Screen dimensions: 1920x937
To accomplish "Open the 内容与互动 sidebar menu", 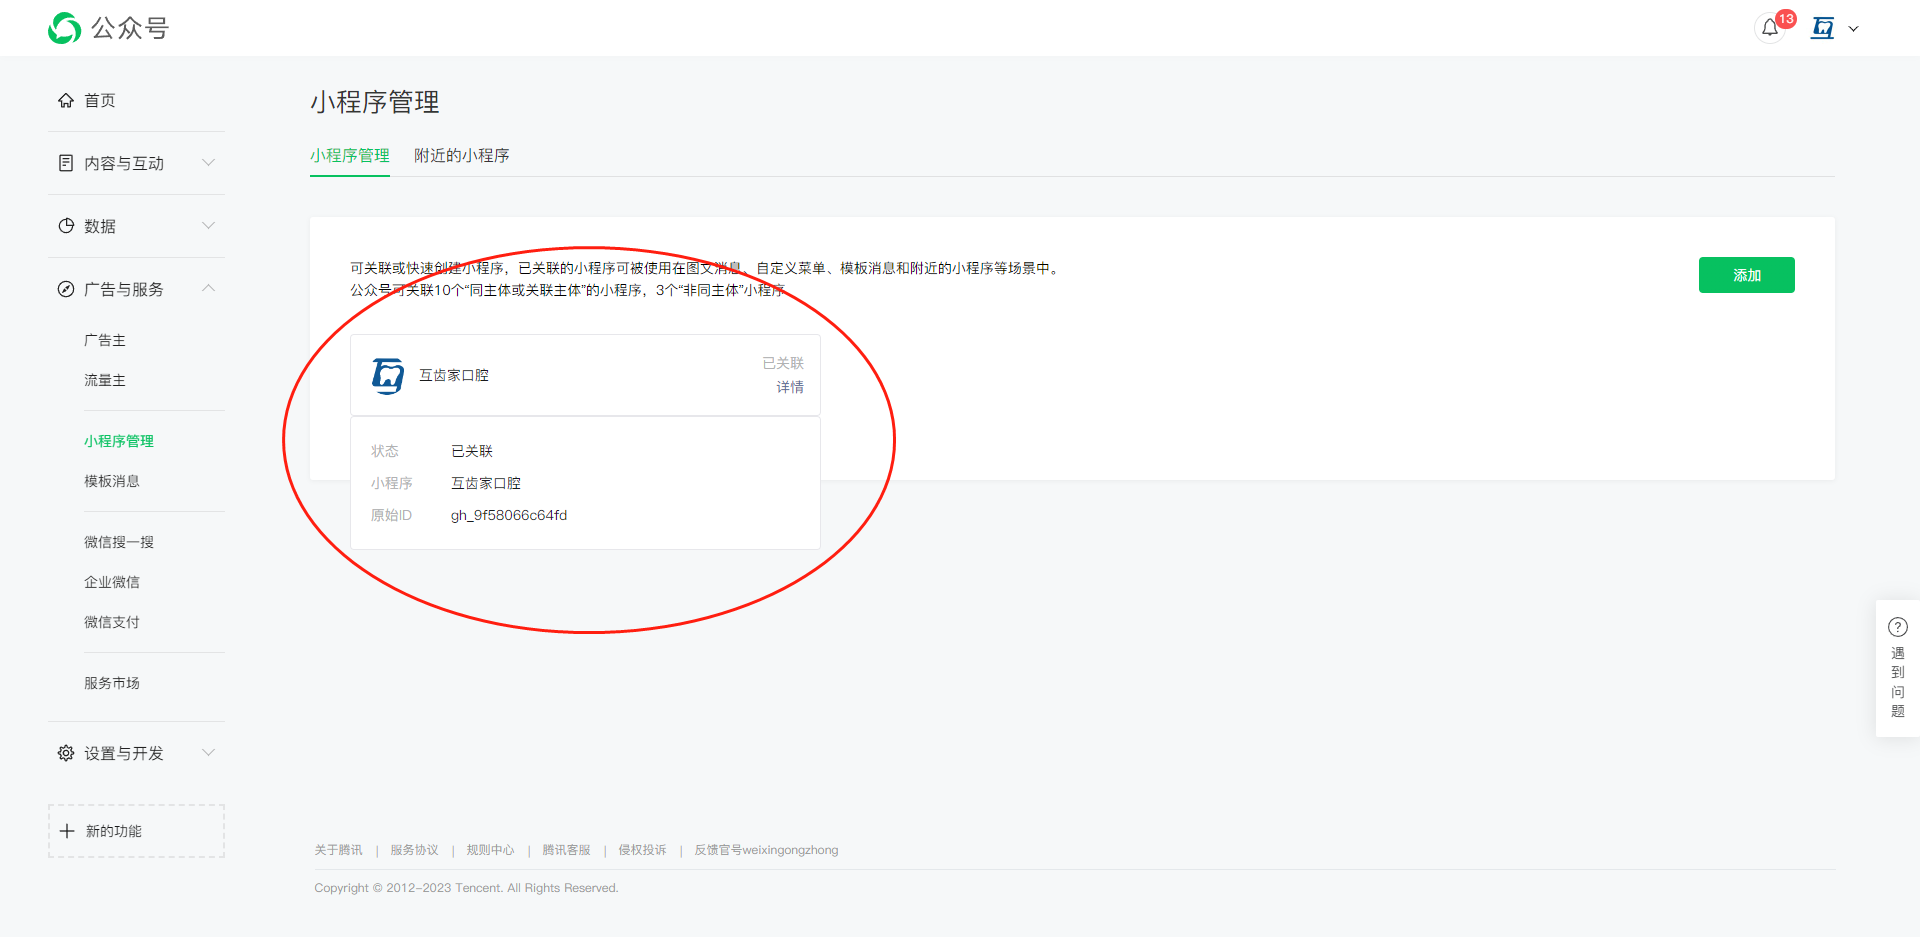I will point(124,163).
